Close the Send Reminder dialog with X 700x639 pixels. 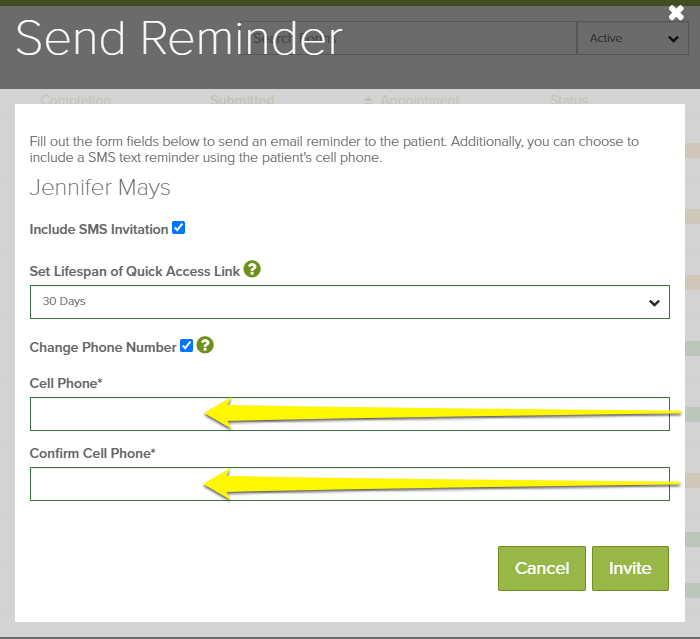coord(676,13)
